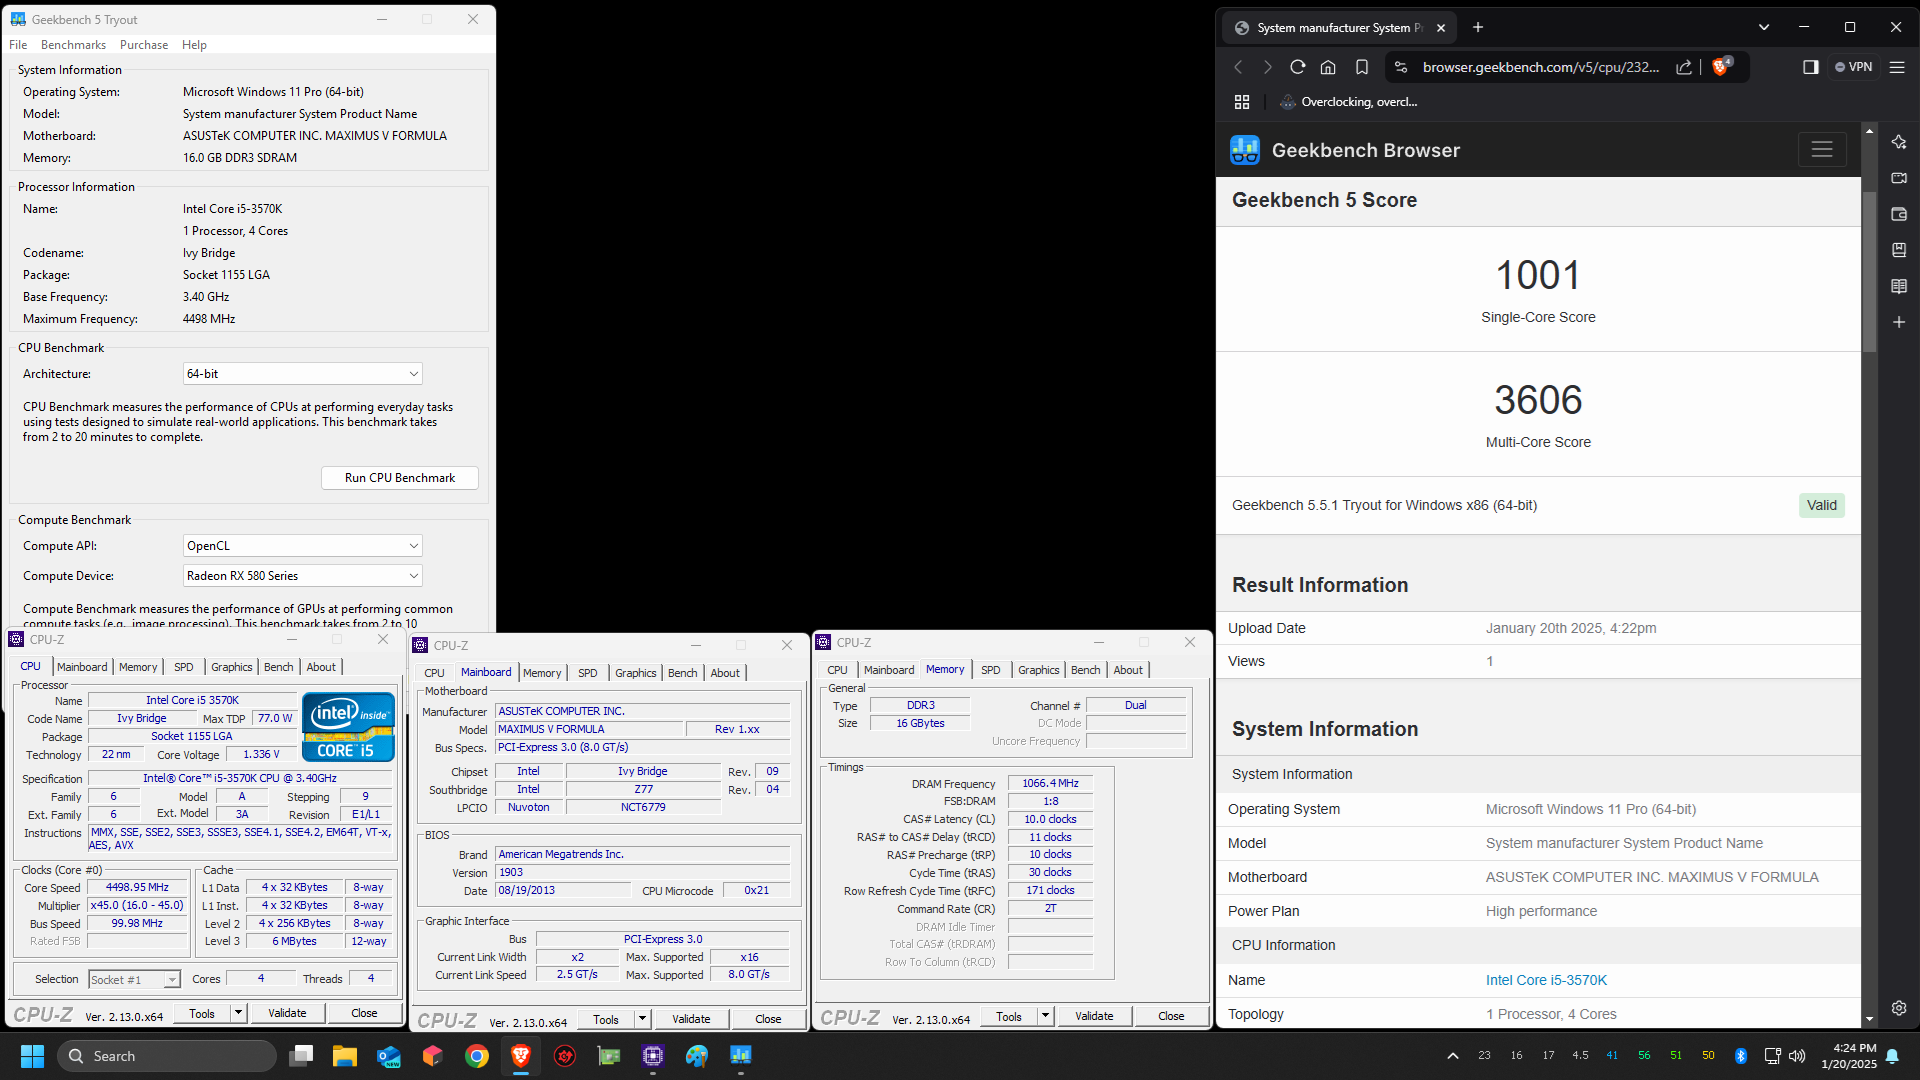The width and height of the screenshot is (1920, 1080).
Task: Open Compute API OpenCL dropdown
Action: pos(303,546)
